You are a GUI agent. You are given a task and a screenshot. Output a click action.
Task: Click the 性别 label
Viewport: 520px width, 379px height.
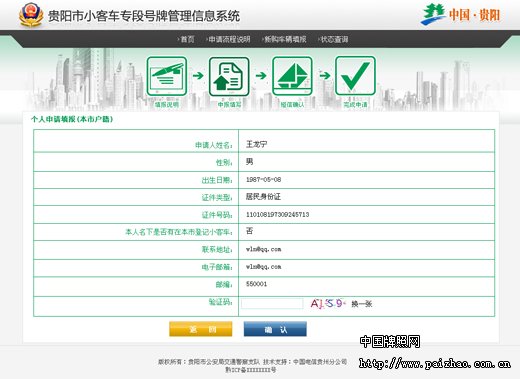click(x=224, y=163)
